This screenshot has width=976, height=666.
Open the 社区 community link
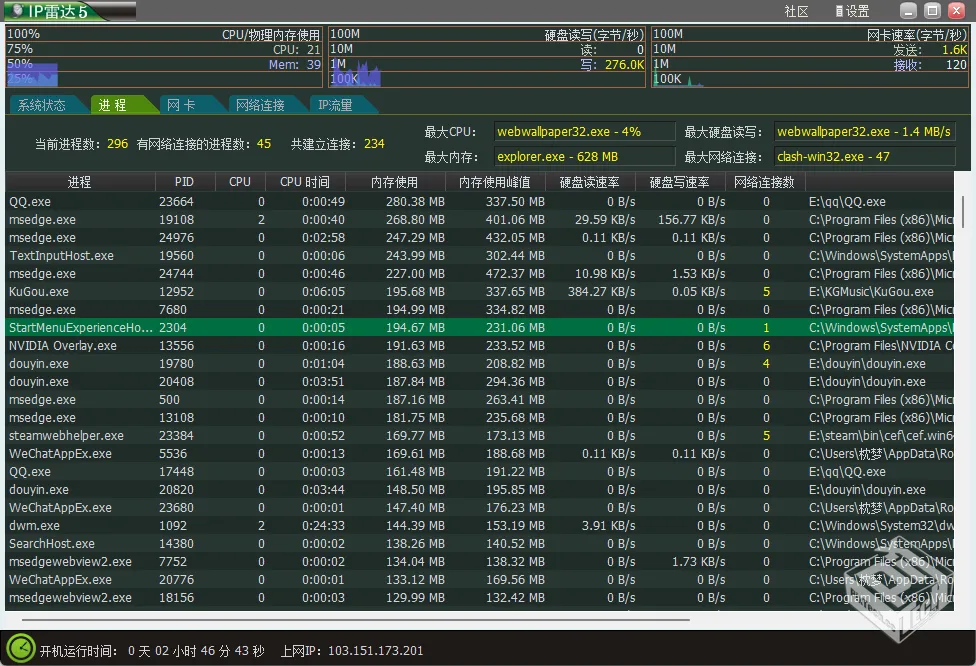click(x=796, y=11)
